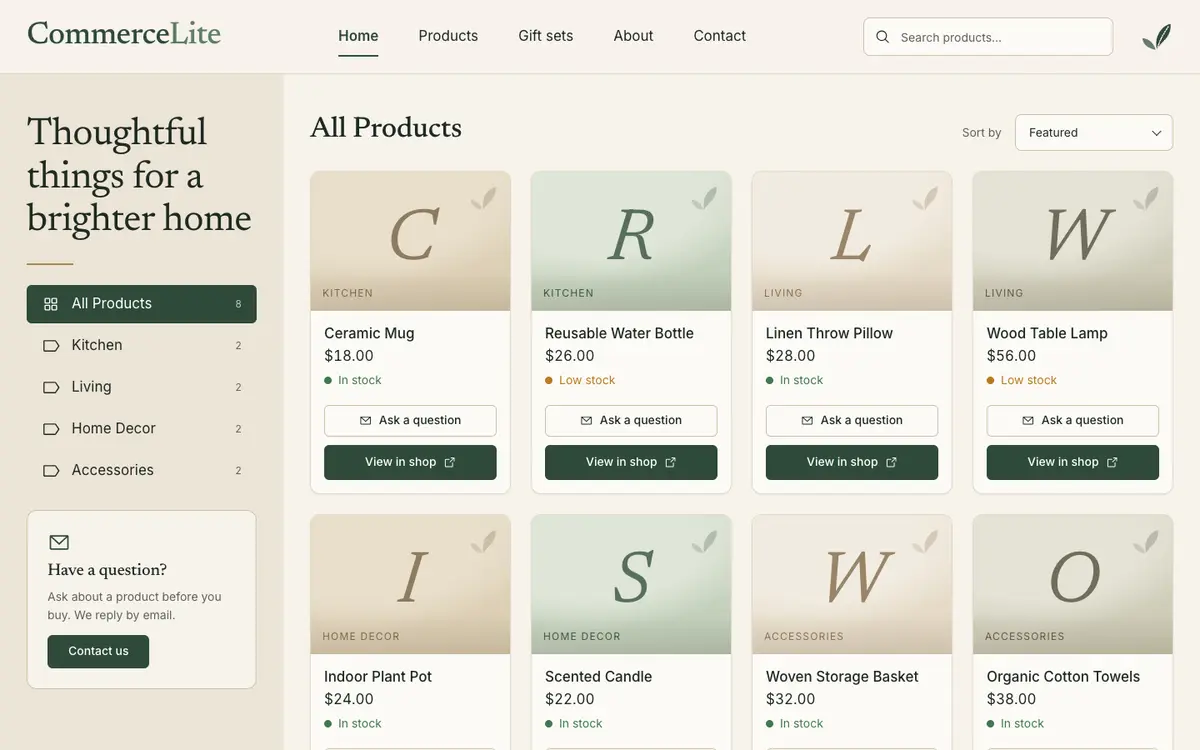Open the About page link
Image resolution: width=1200 pixels, height=750 pixels.
point(633,36)
